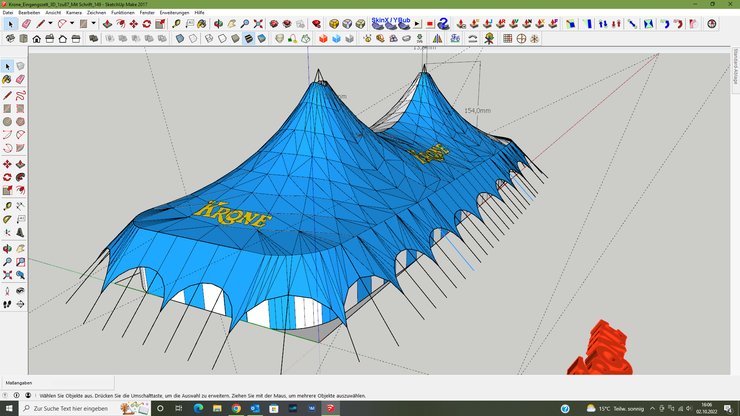Image resolution: width=740 pixels, height=416 pixels.
Task: Select the Move tool in top toolbar
Action: tap(134, 24)
